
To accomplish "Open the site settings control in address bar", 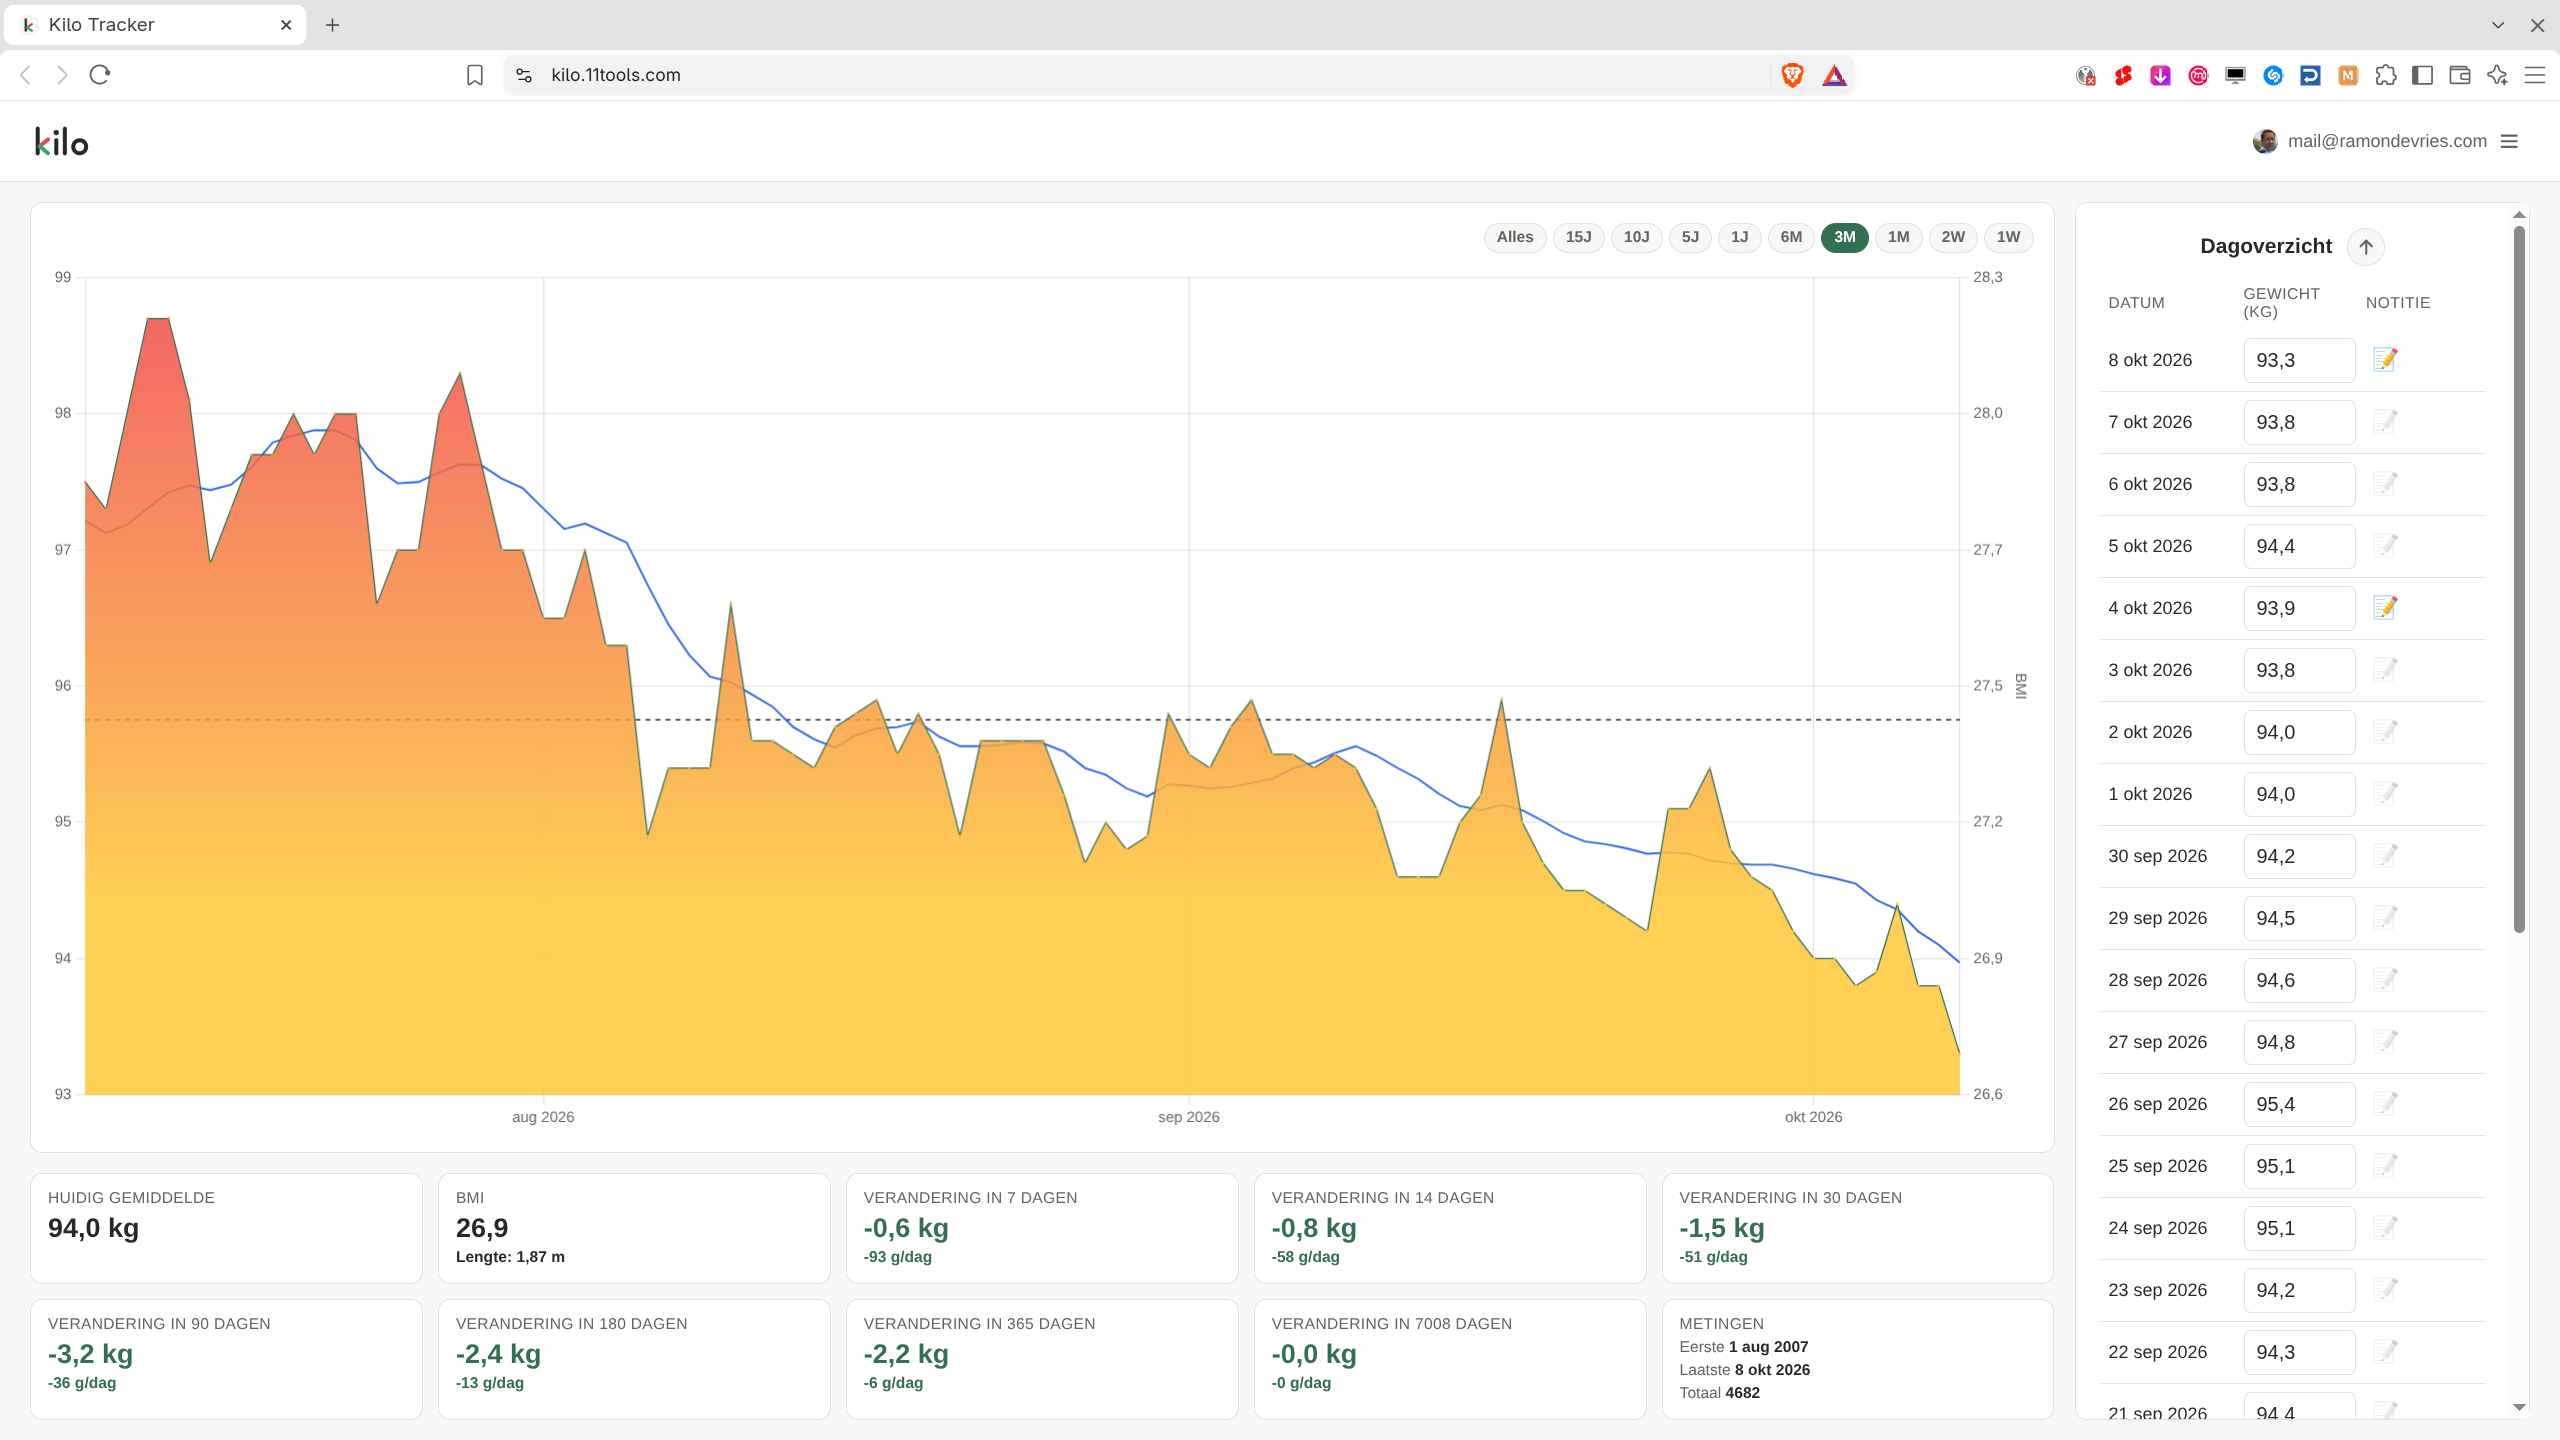I will tap(524, 75).
